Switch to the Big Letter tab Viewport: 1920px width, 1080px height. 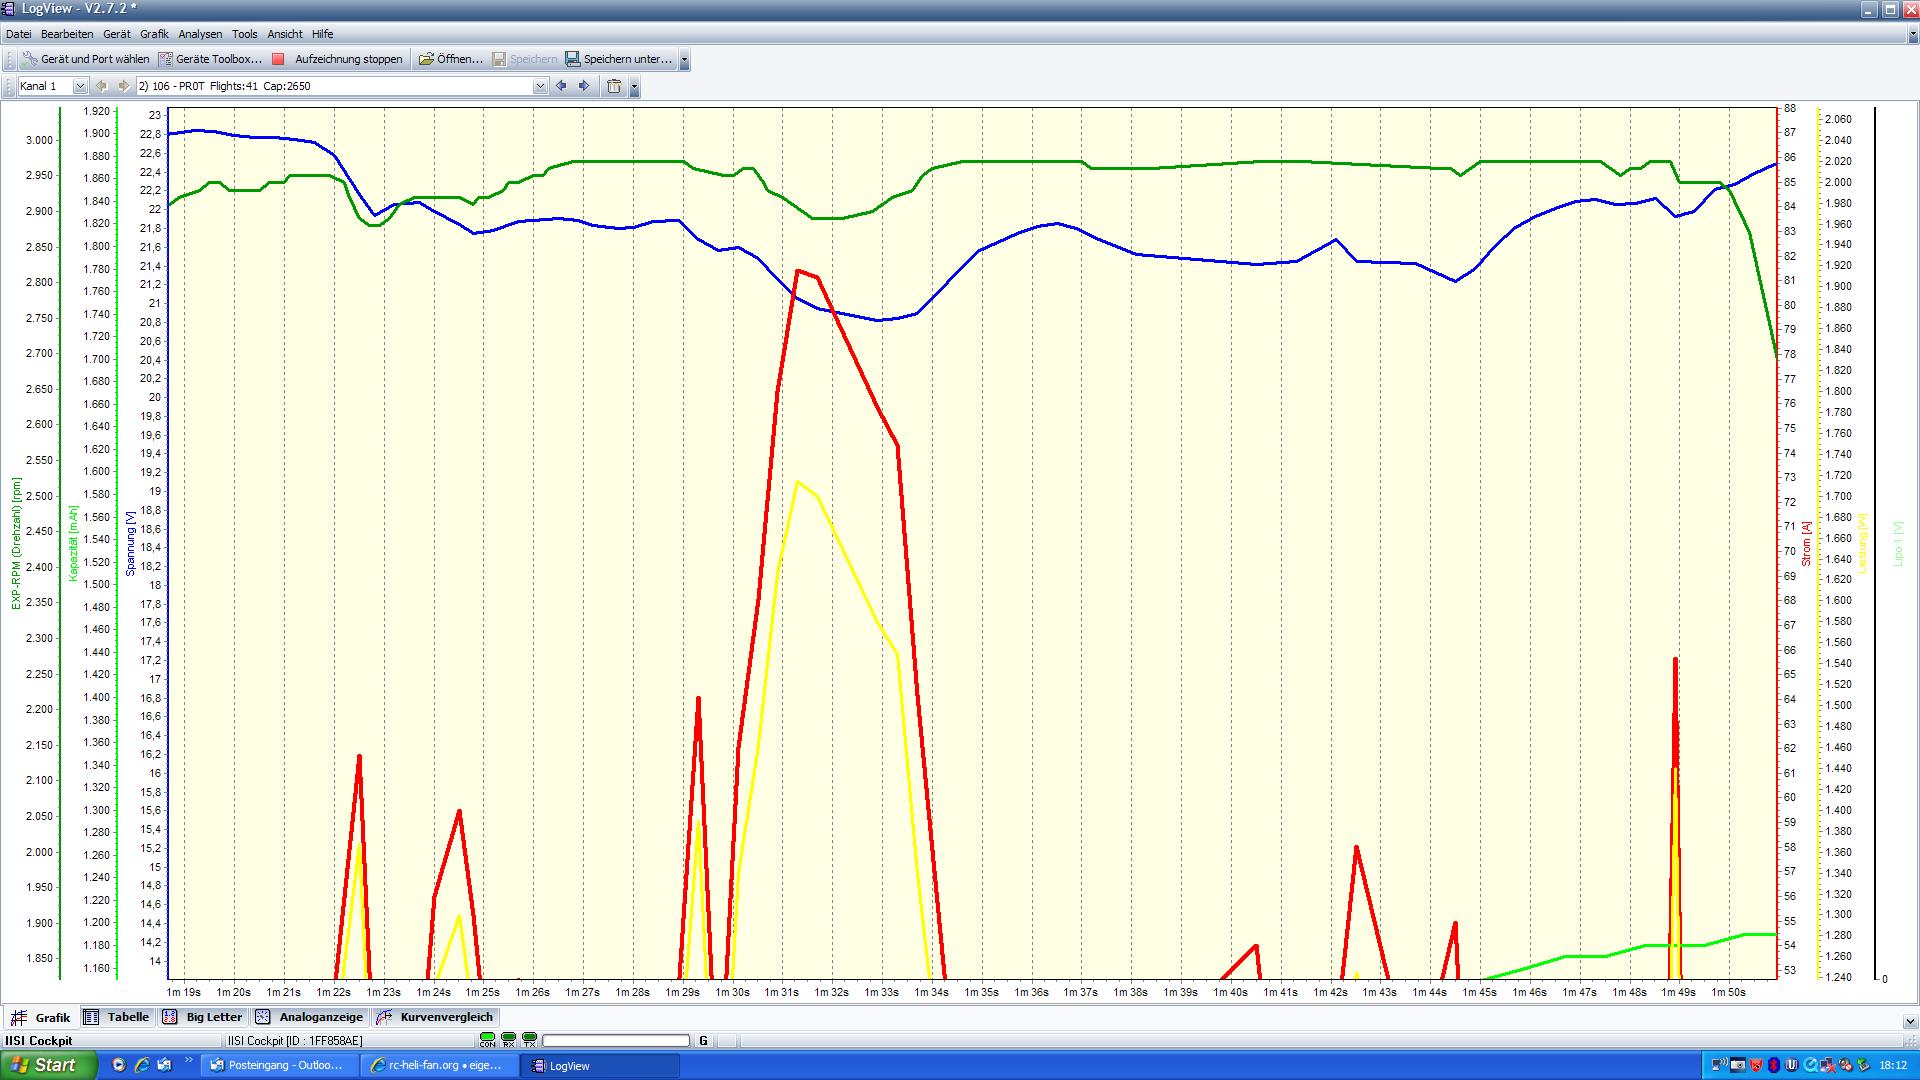(203, 1017)
